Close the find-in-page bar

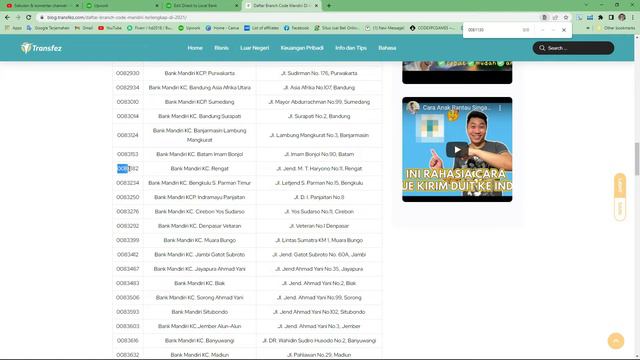coord(564,30)
